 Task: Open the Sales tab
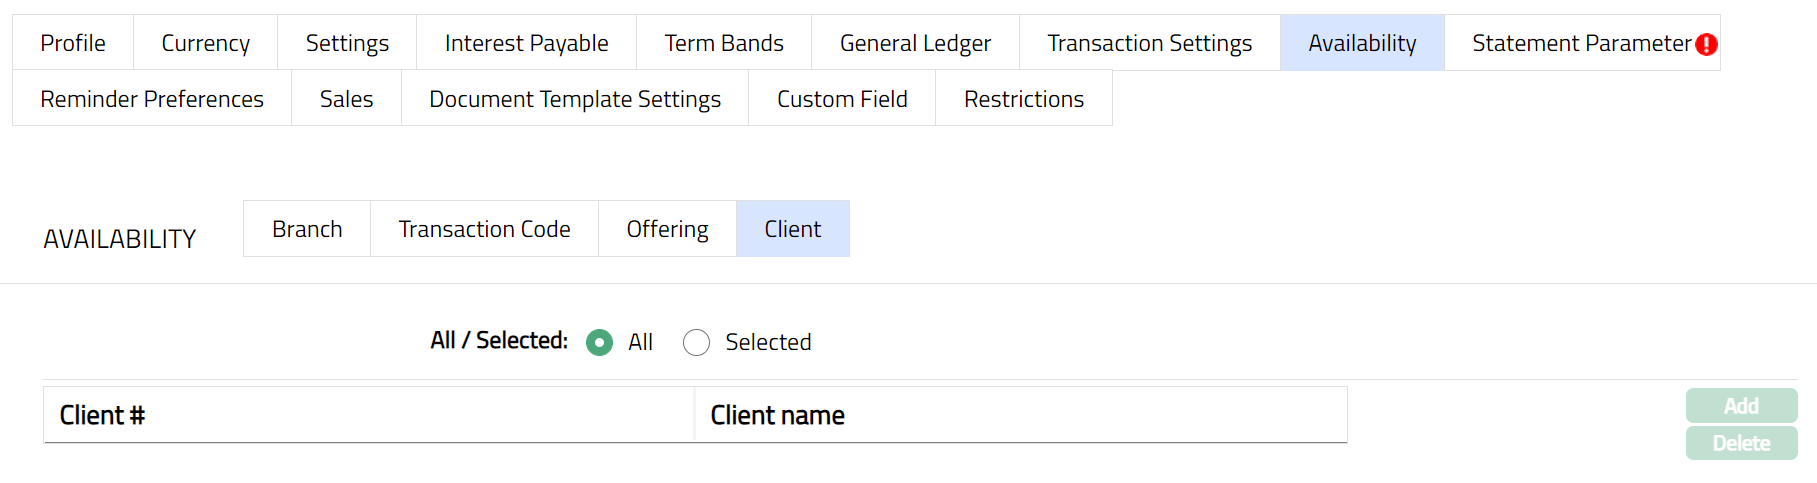(x=346, y=99)
